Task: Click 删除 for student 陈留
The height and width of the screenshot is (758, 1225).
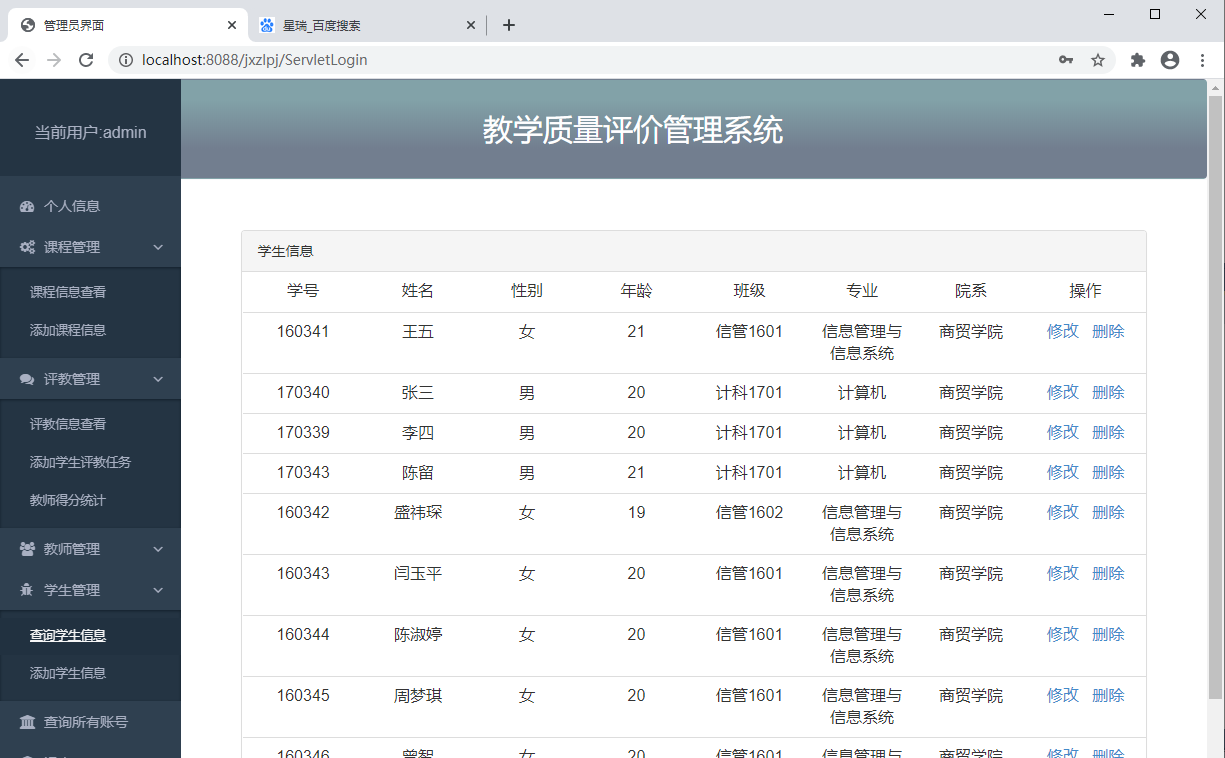Action: tap(1108, 472)
